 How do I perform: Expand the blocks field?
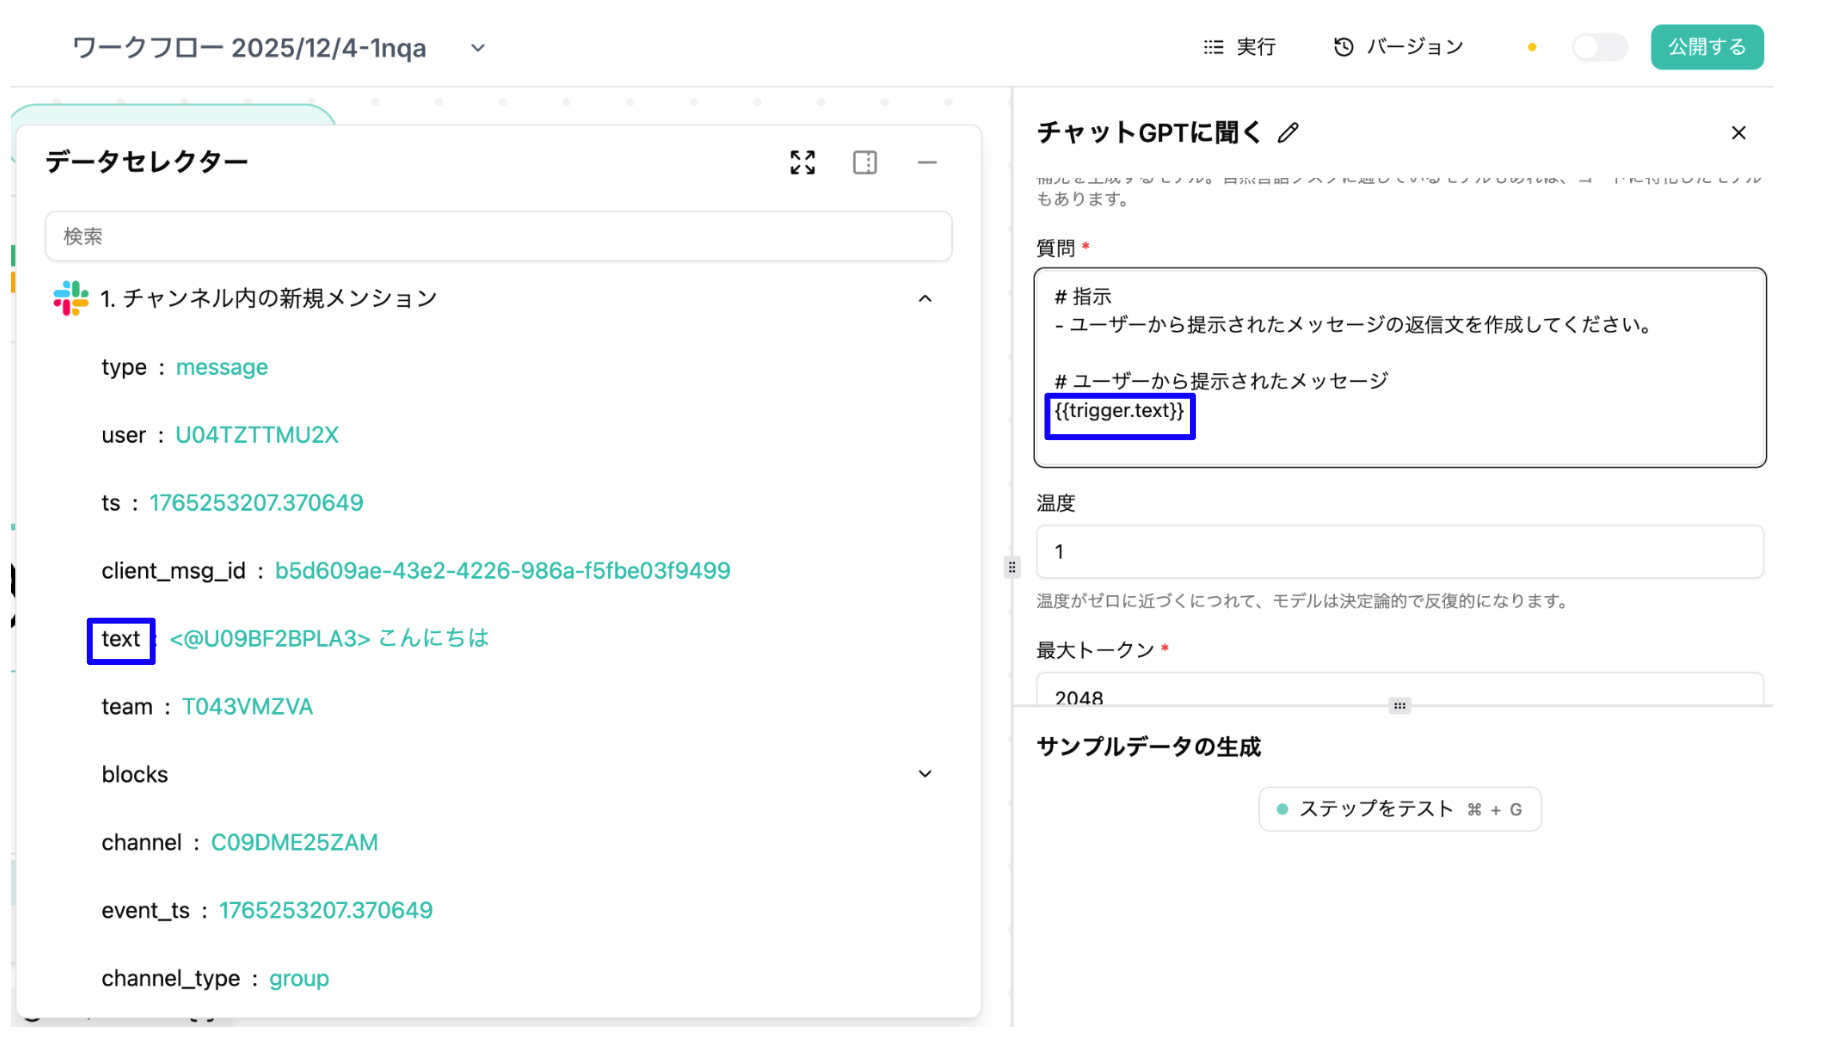click(x=925, y=773)
